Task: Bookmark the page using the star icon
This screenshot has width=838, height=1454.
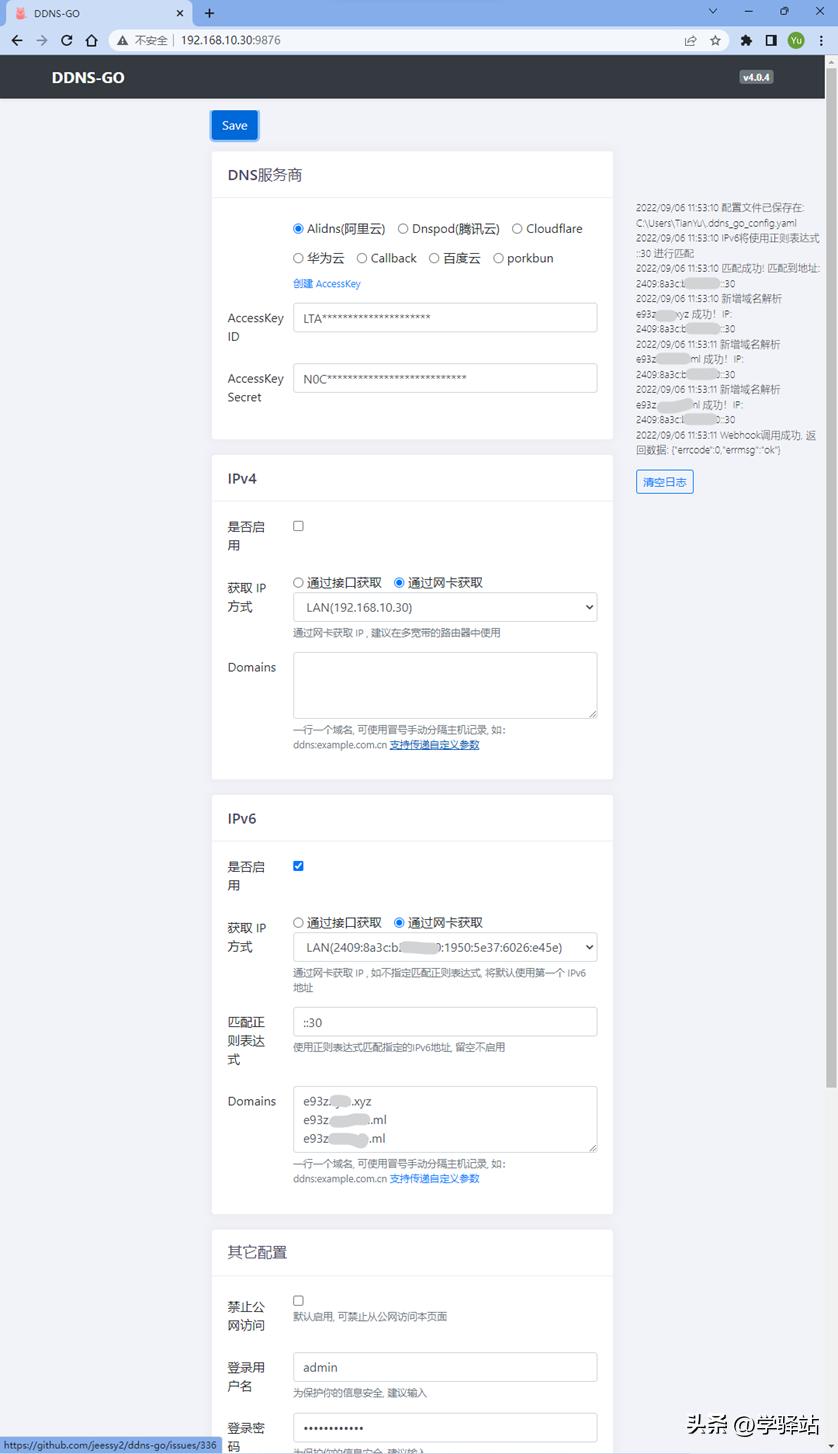Action: pos(716,42)
